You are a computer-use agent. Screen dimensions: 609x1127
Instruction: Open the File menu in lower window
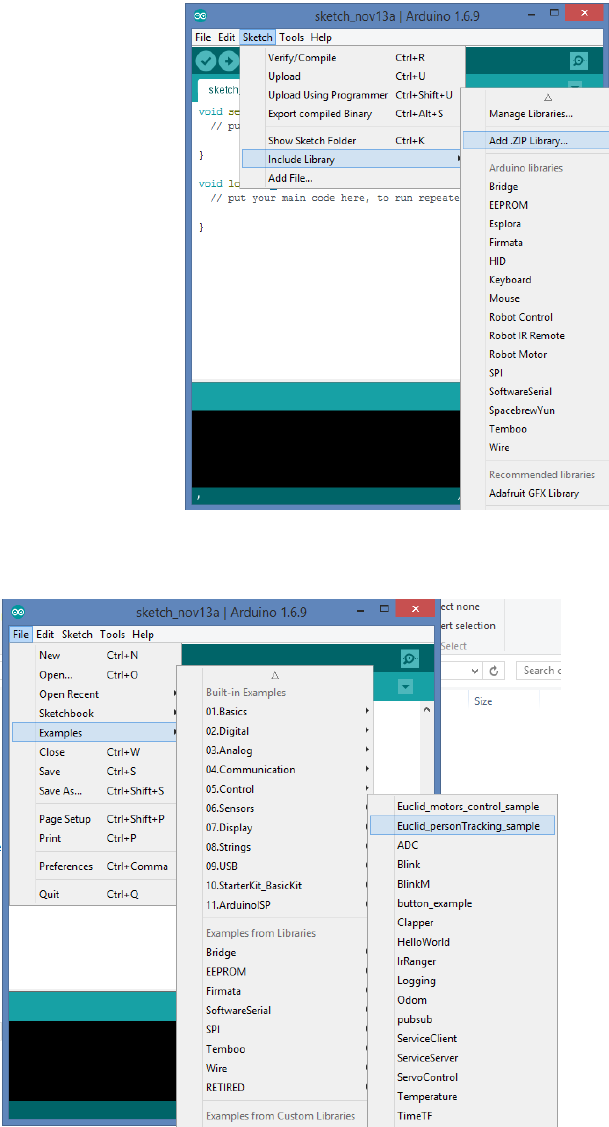21,635
